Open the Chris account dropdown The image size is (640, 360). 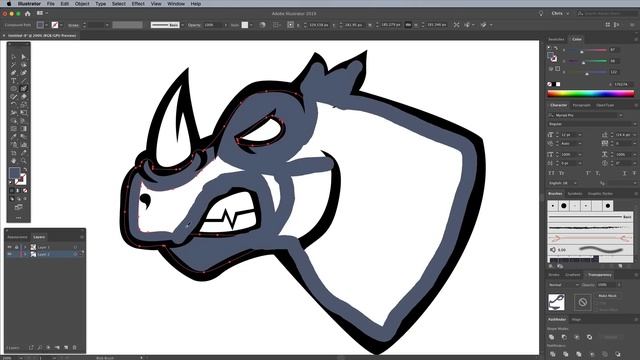coord(560,13)
